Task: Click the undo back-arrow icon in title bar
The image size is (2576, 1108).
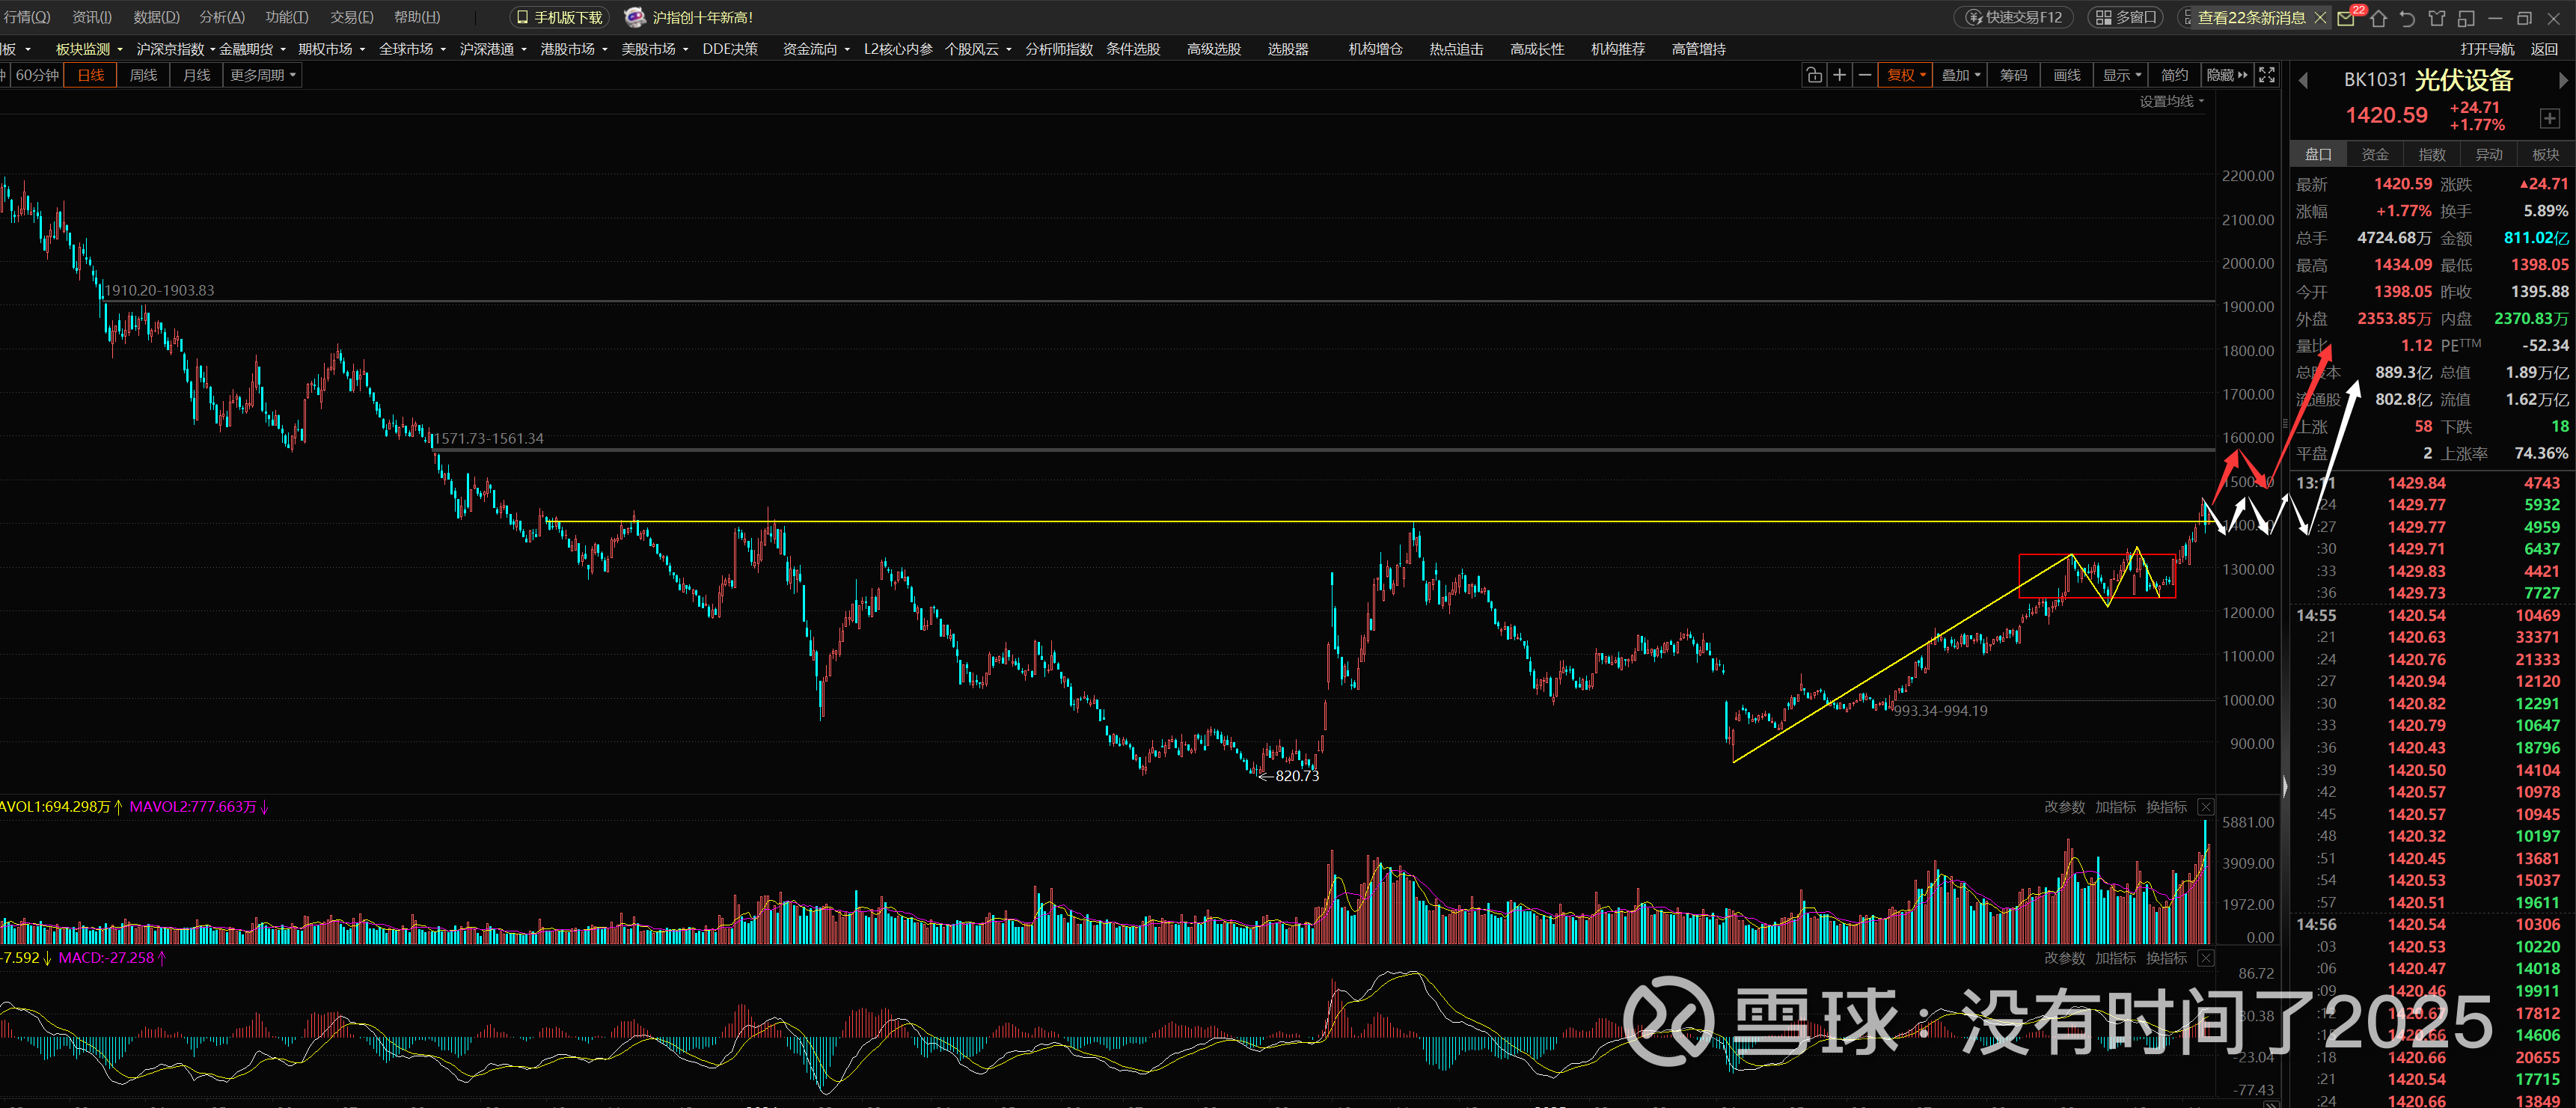Action: pos(2407,18)
